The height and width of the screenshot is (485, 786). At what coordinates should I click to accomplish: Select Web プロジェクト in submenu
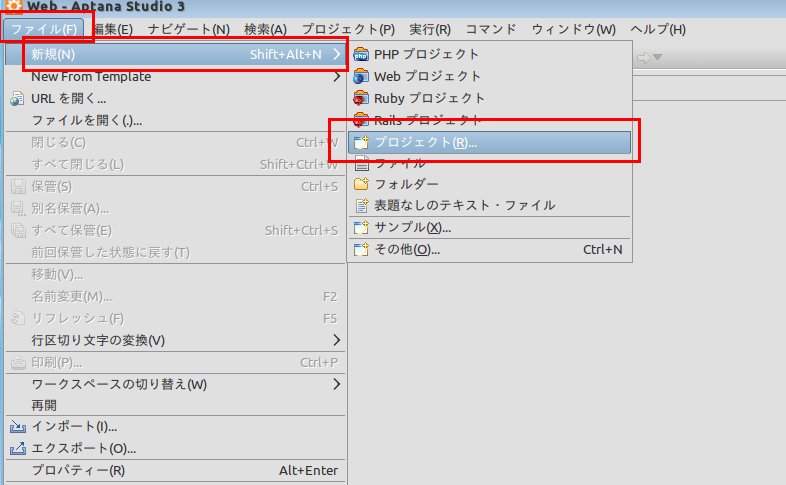490,76
